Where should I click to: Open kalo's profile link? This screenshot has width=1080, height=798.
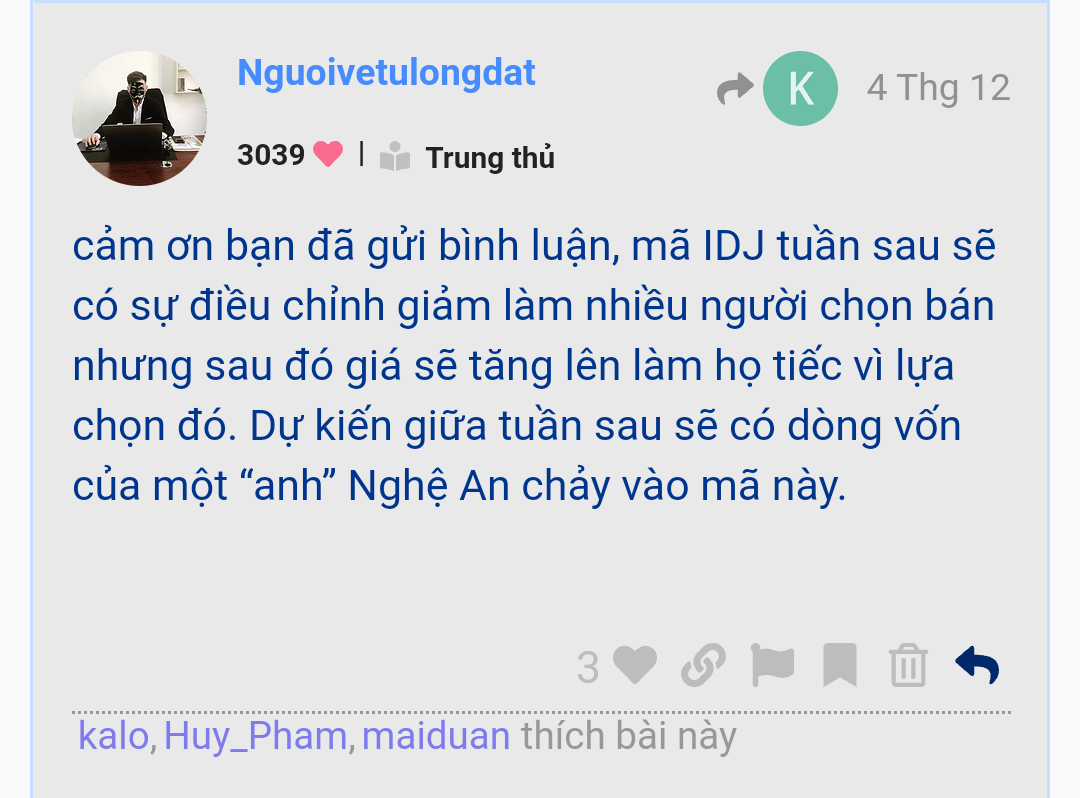[114, 736]
